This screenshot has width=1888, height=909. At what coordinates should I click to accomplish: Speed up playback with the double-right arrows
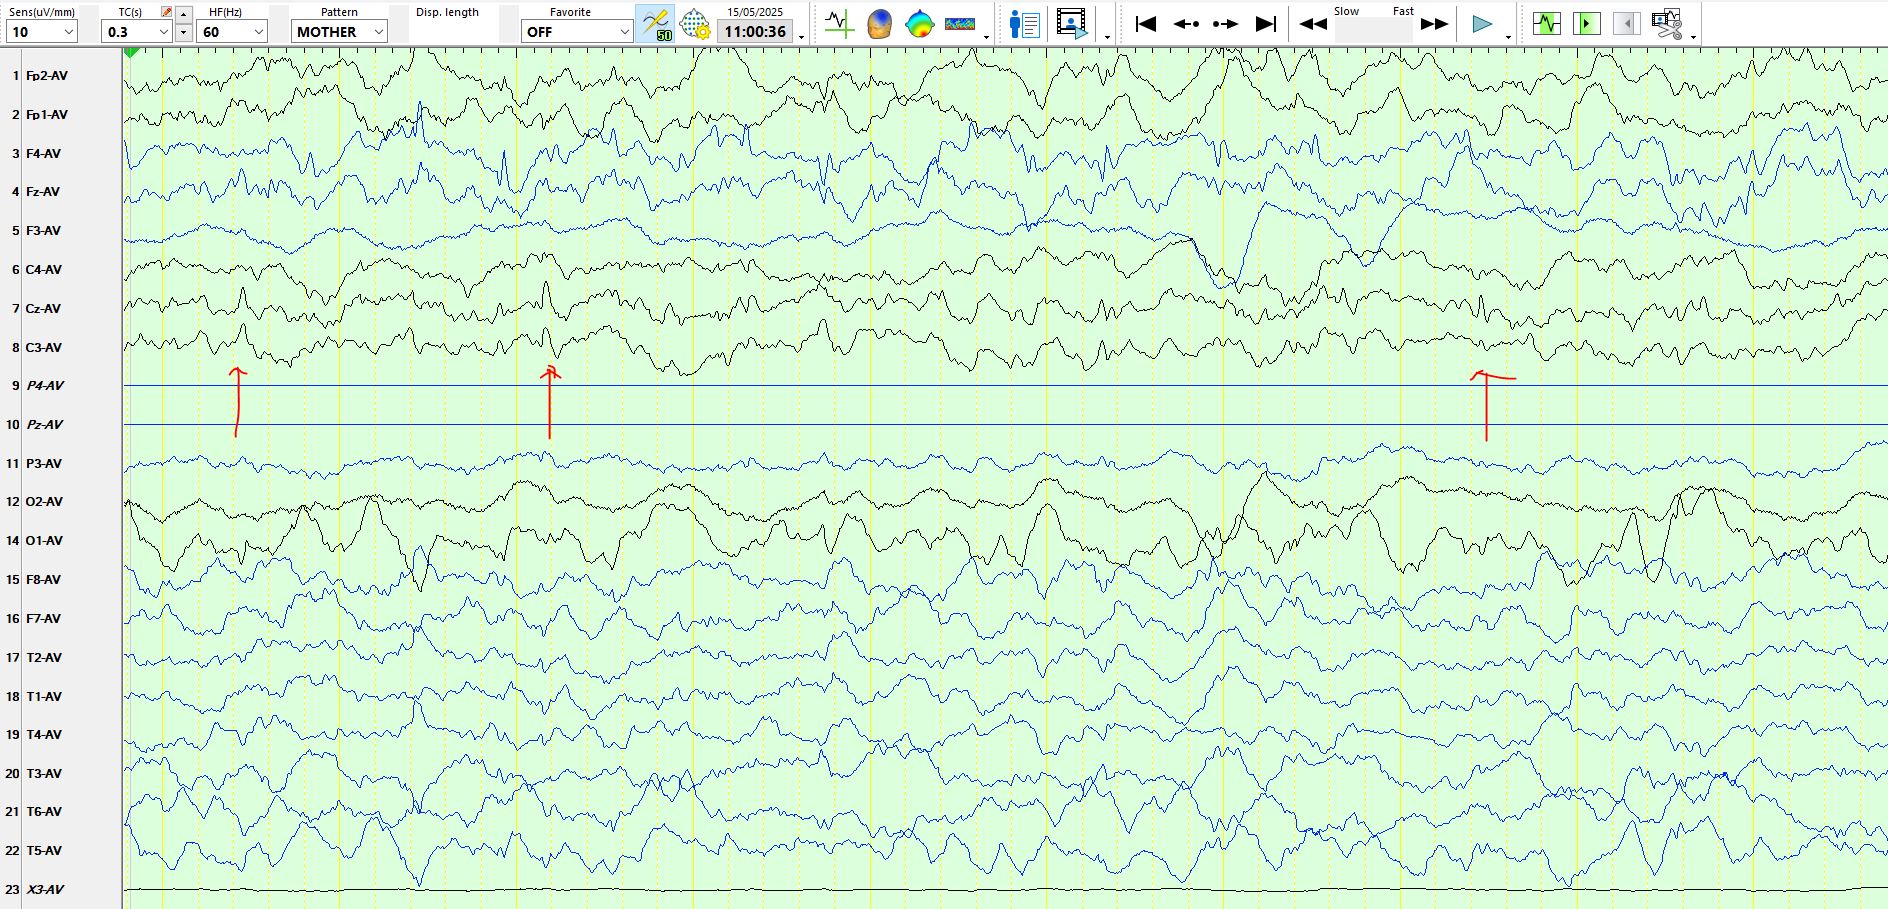(x=1435, y=24)
